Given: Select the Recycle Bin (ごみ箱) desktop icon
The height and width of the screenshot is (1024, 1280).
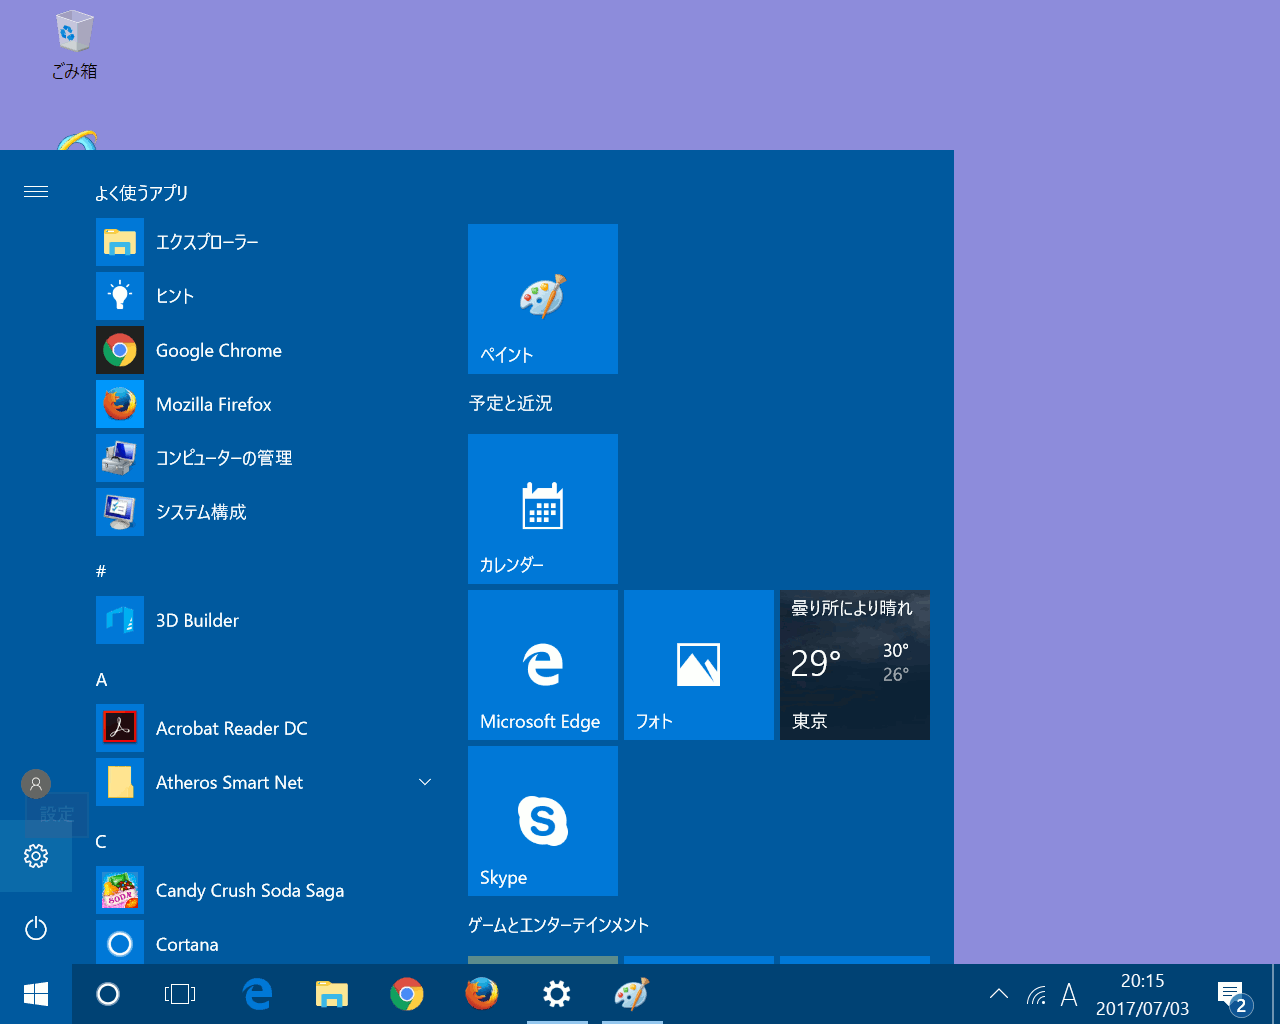Looking at the screenshot, I should [x=74, y=45].
